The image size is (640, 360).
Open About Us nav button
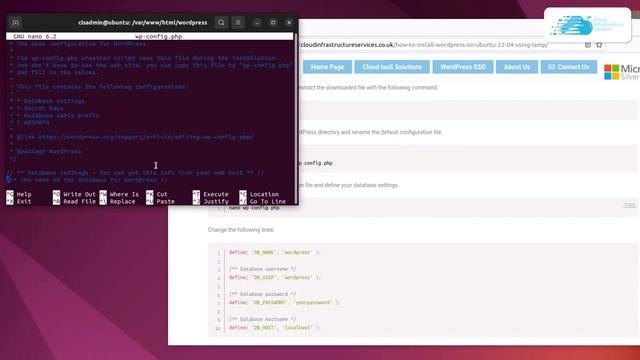(x=517, y=67)
